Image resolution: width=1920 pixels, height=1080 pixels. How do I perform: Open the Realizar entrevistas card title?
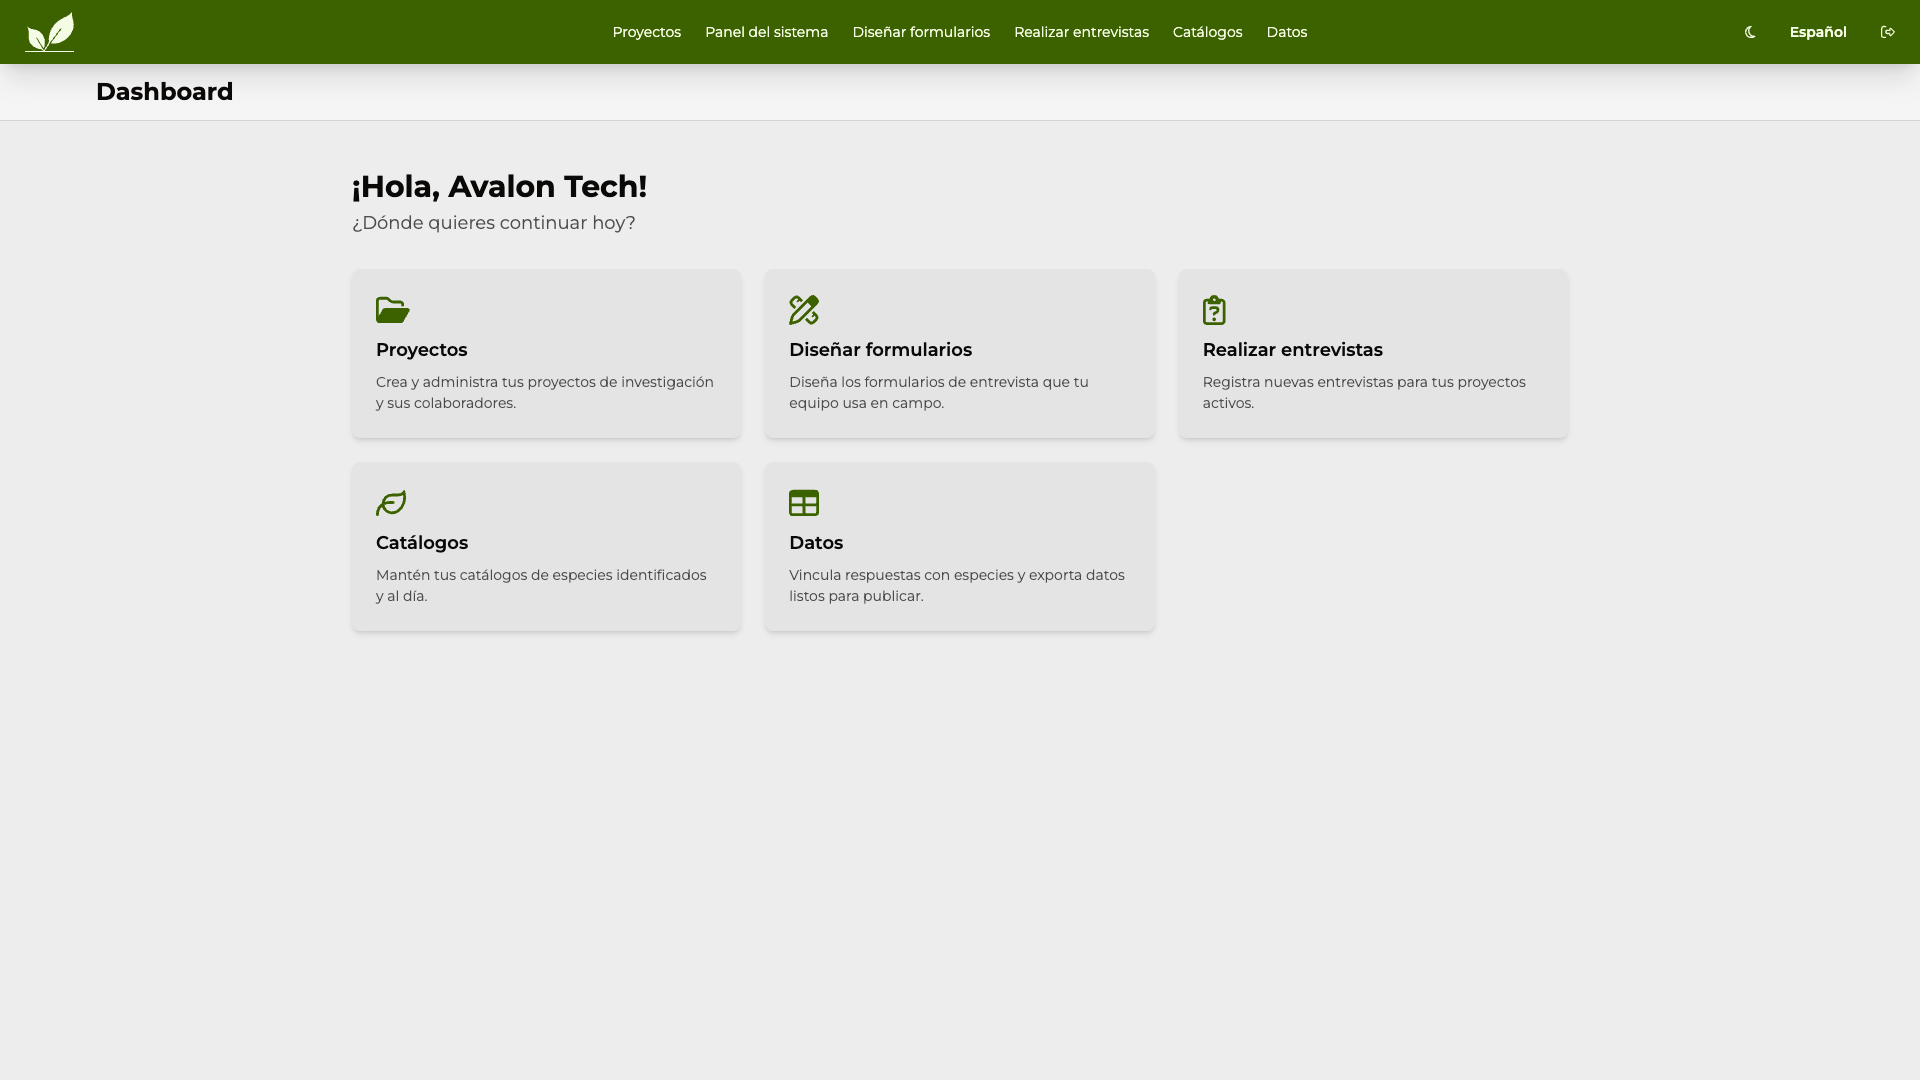[1292, 350]
